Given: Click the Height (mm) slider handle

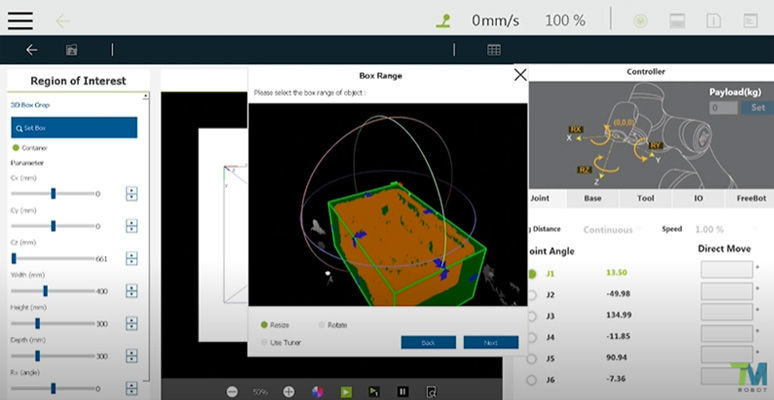Looking at the screenshot, I should point(38,323).
